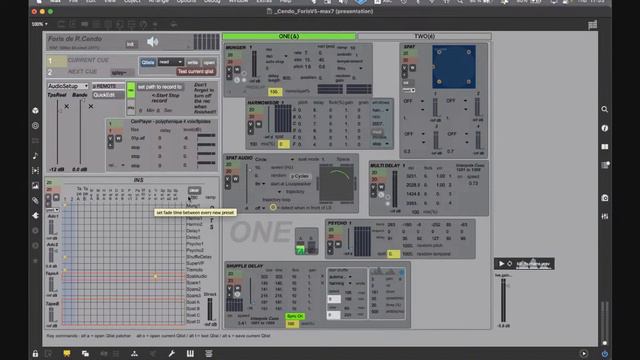
Task: Click the blue Qlists button
Action: point(148,62)
